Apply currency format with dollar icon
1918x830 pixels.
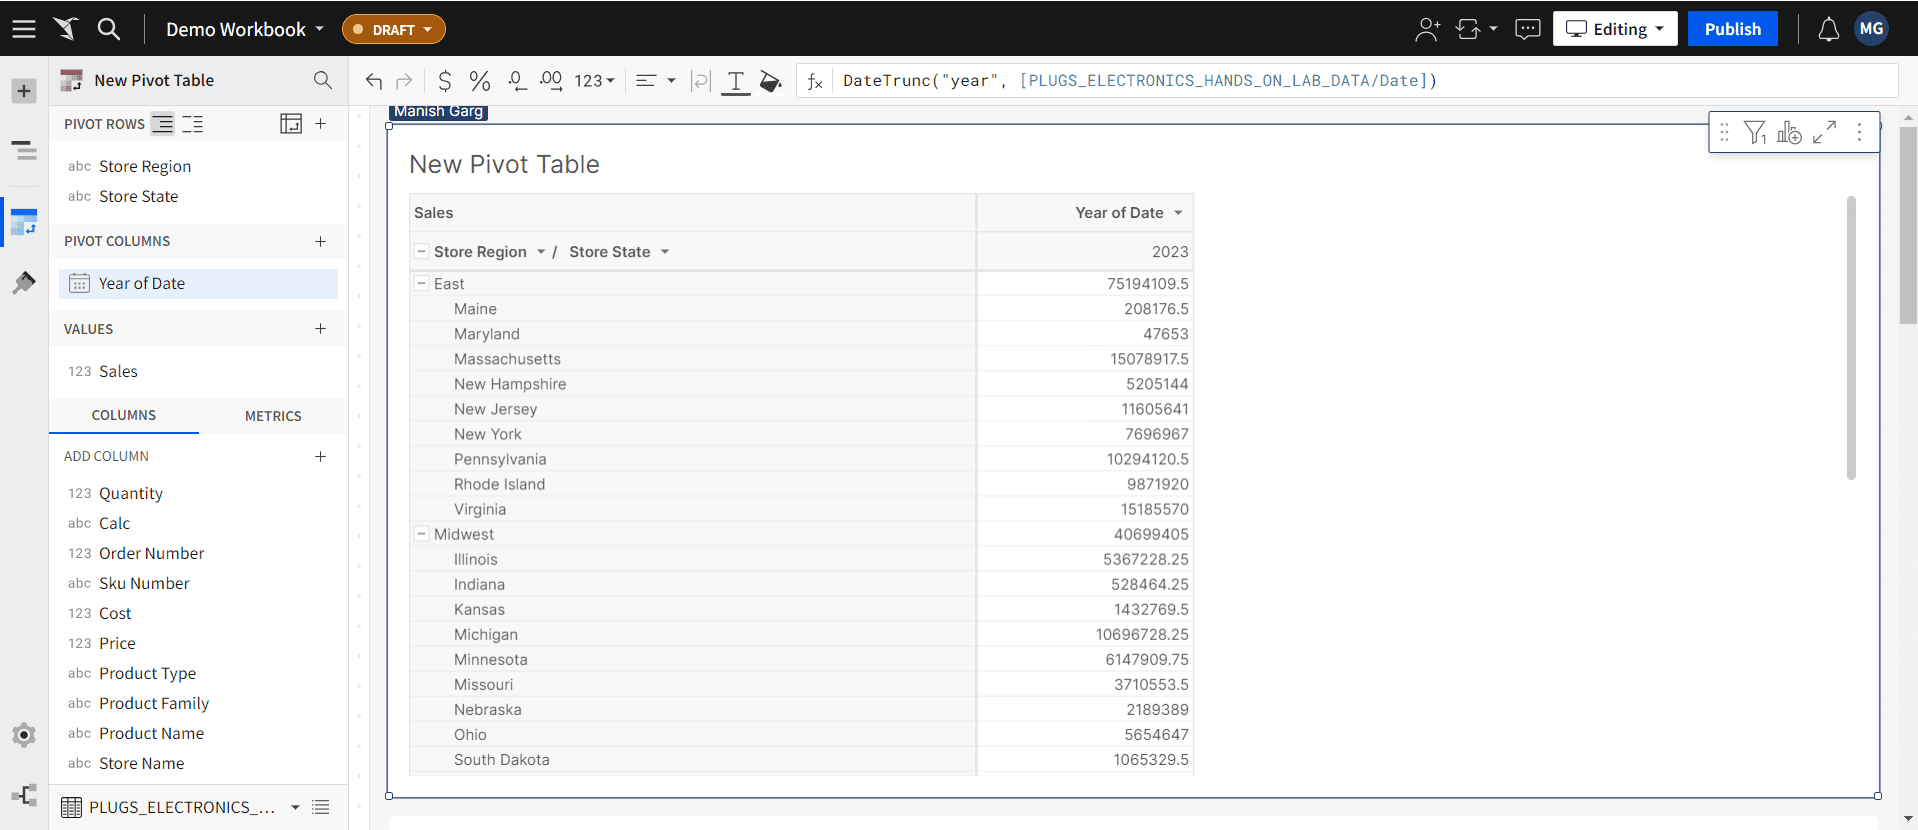click(445, 81)
